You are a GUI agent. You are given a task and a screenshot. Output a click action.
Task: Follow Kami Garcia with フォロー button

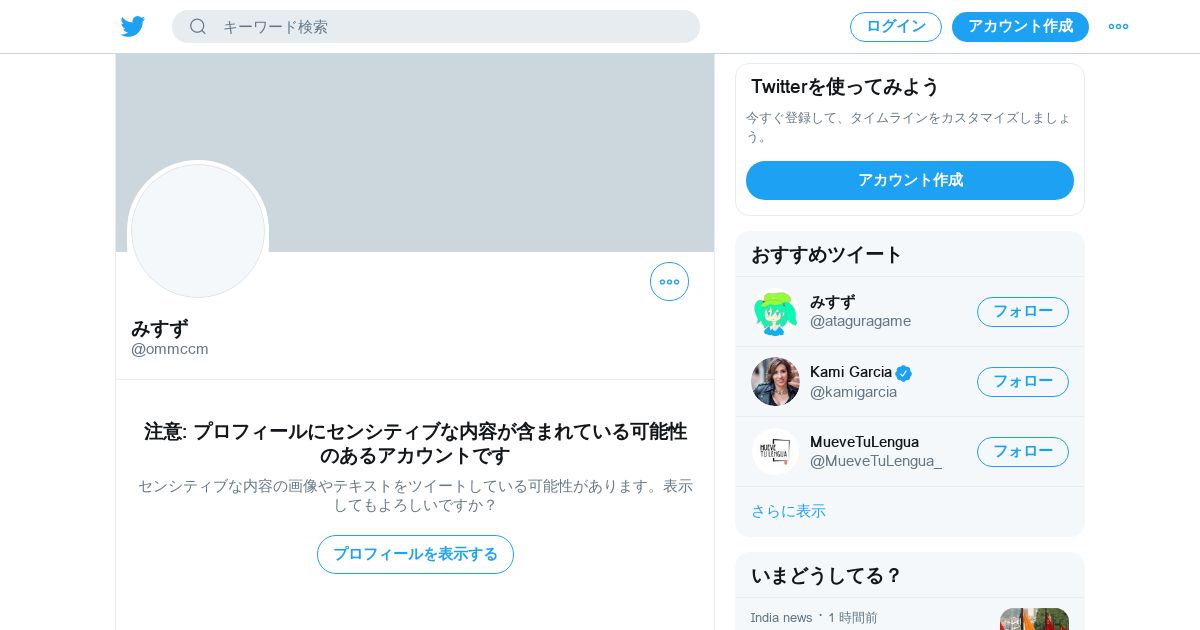[x=1023, y=382]
